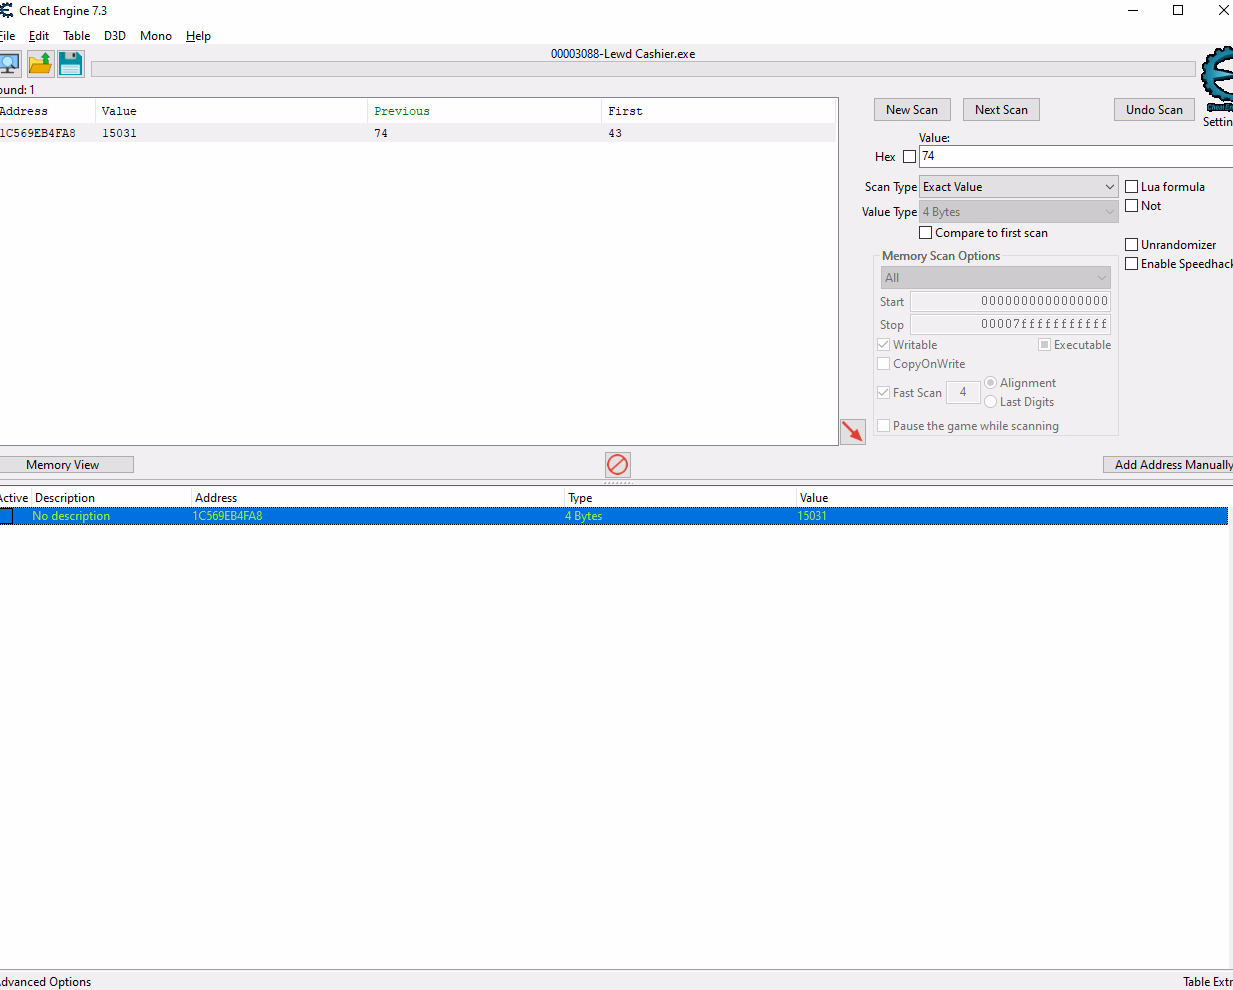1233x990 pixels.
Task: Click the Undo Scan button
Action: pos(1154,110)
